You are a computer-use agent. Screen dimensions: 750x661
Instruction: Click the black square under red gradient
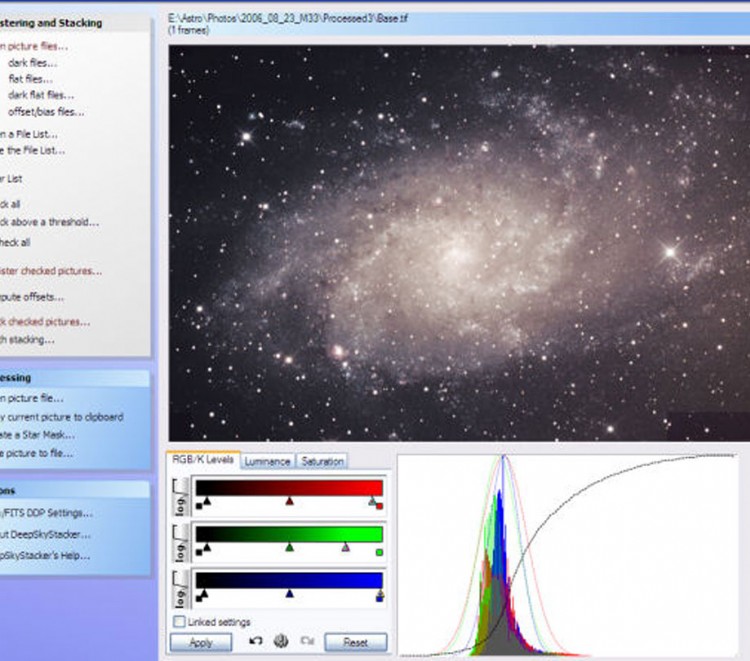tap(199, 506)
